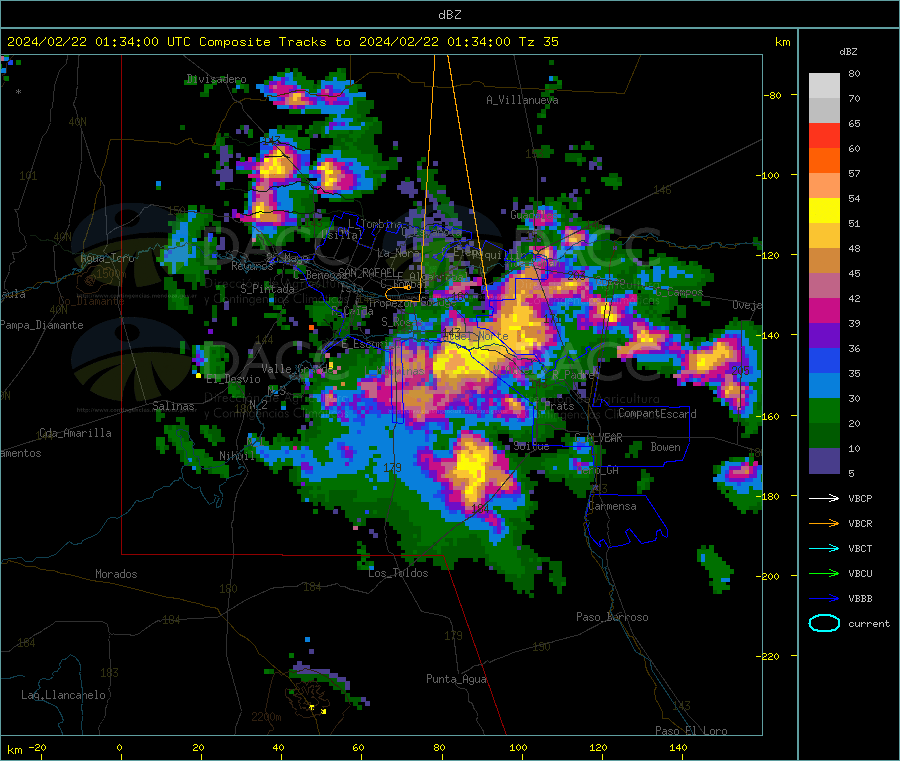Click the 'Cda_Amarilla' place label
This screenshot has width=900, height=761.
coord(75,433)
